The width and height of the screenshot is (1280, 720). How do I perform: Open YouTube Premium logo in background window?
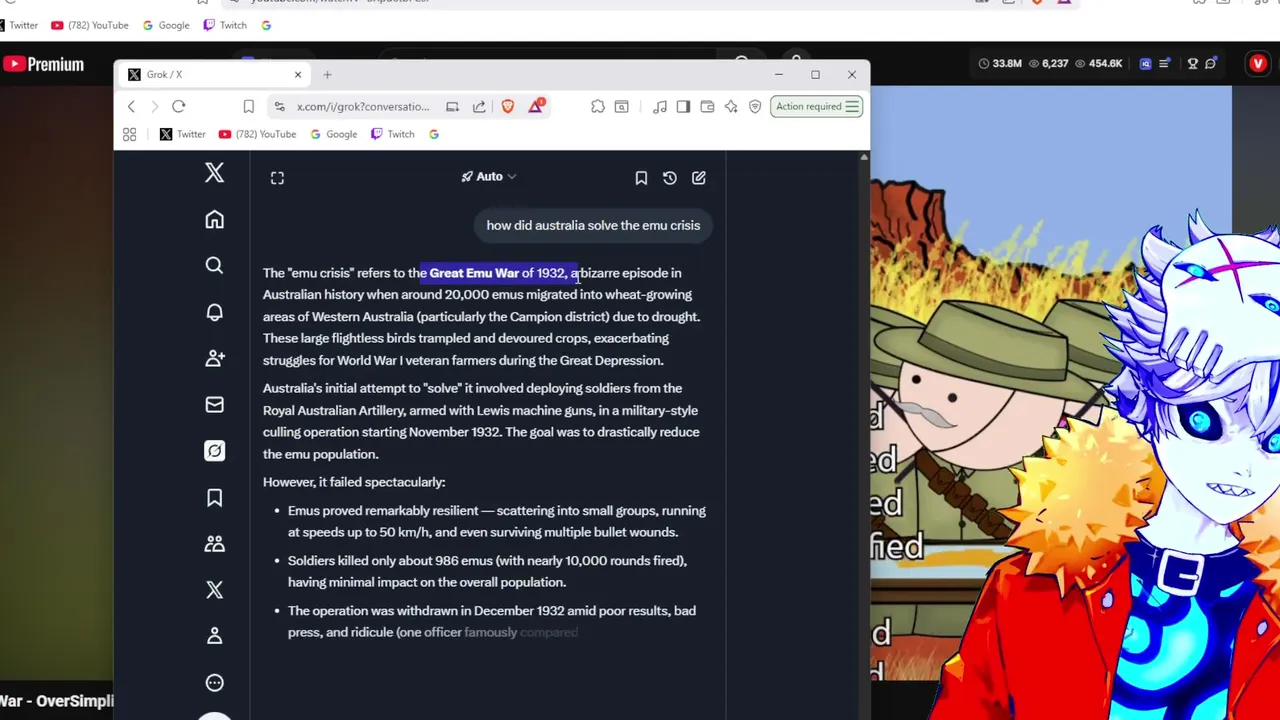click(43, 64)
